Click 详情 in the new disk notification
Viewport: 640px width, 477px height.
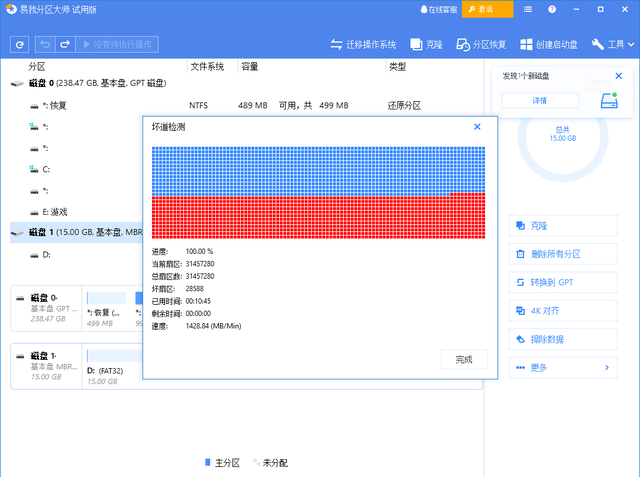(539, 101)
